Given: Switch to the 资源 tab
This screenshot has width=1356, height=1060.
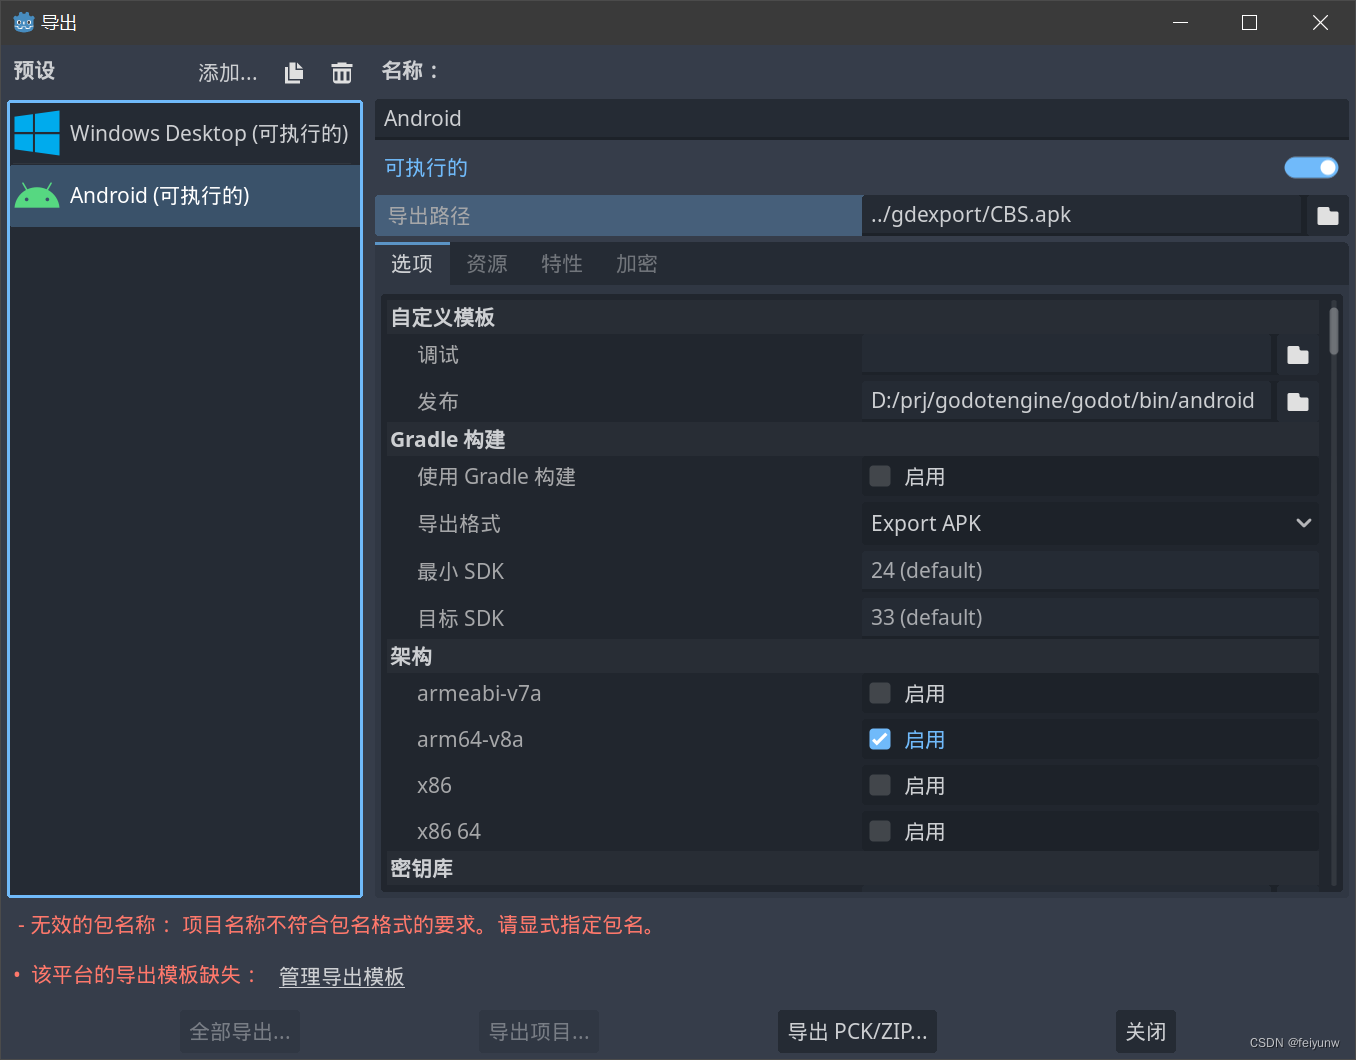Looking at the screenshot, I should tap(487, 264).
